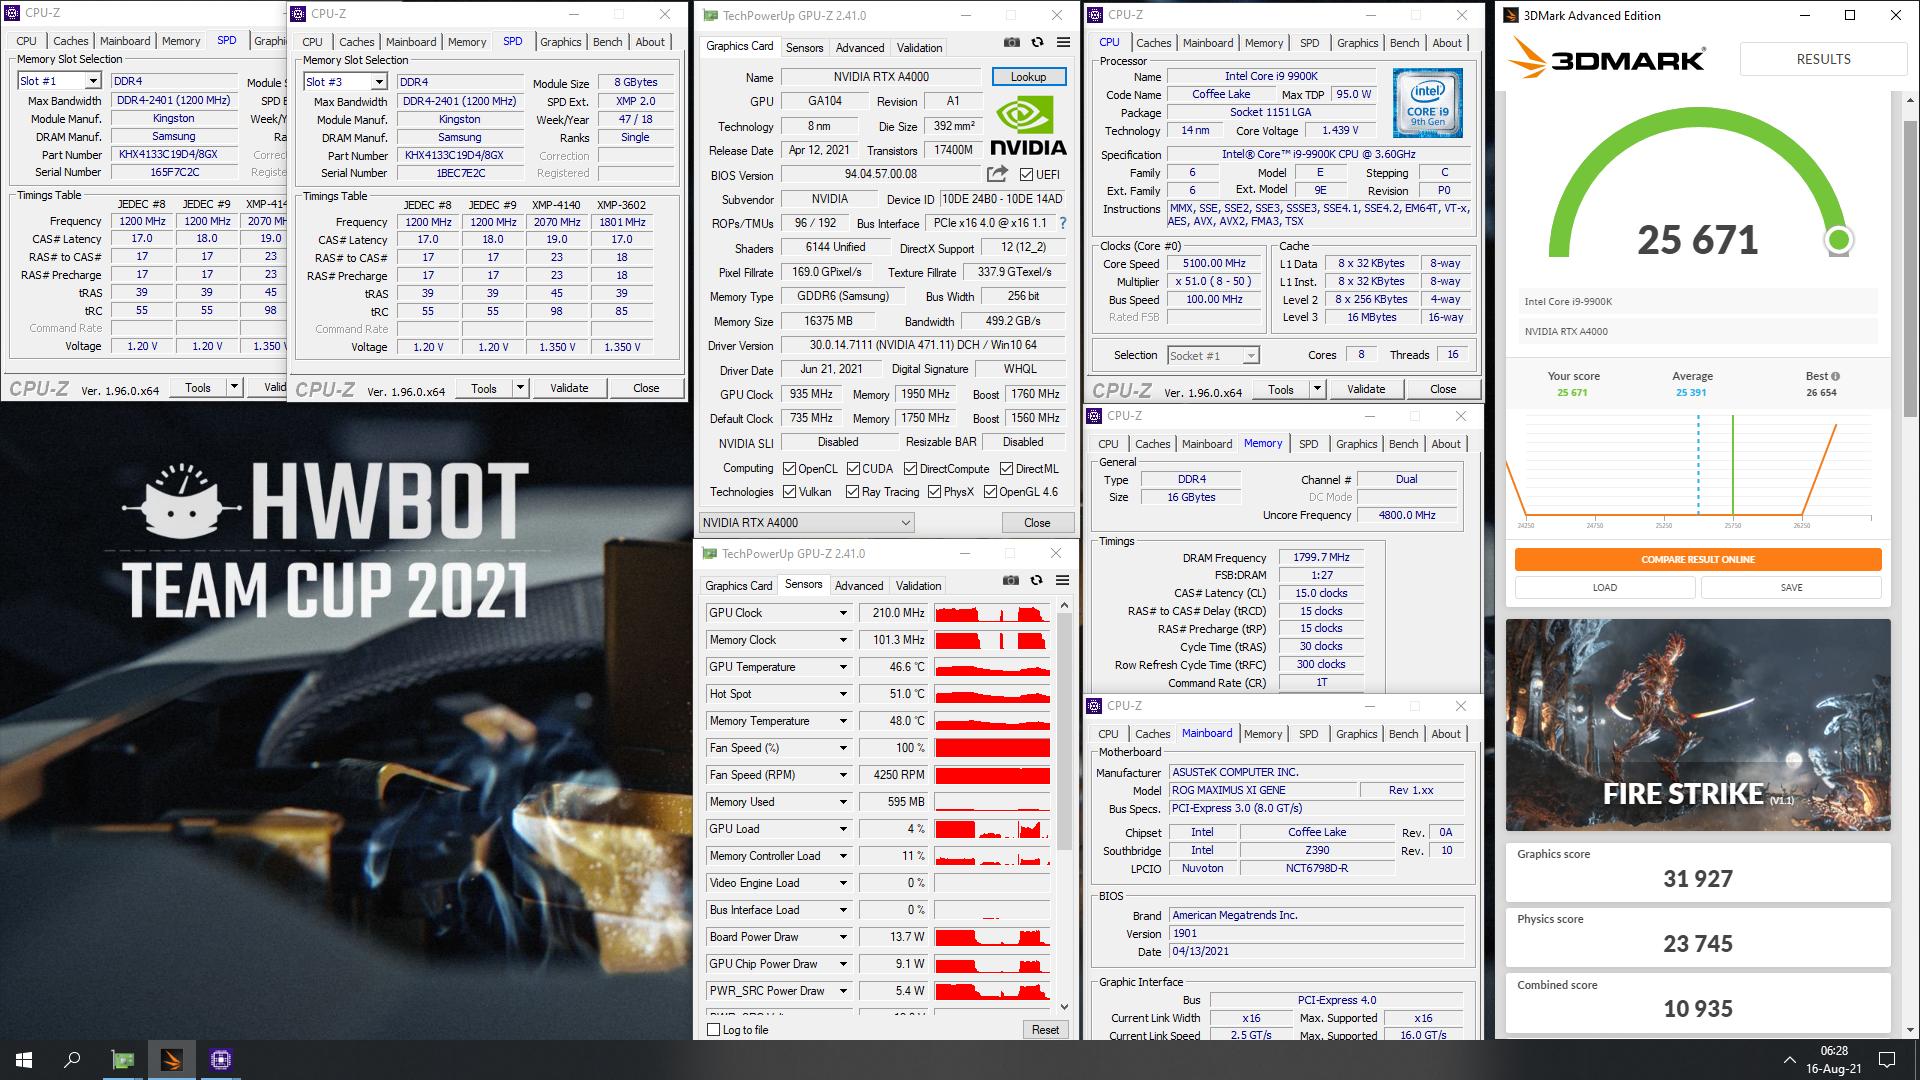The image size is (1920, 1080).
Task: Click the Best score info icon in 3DMark
Action: [1835, 377]
